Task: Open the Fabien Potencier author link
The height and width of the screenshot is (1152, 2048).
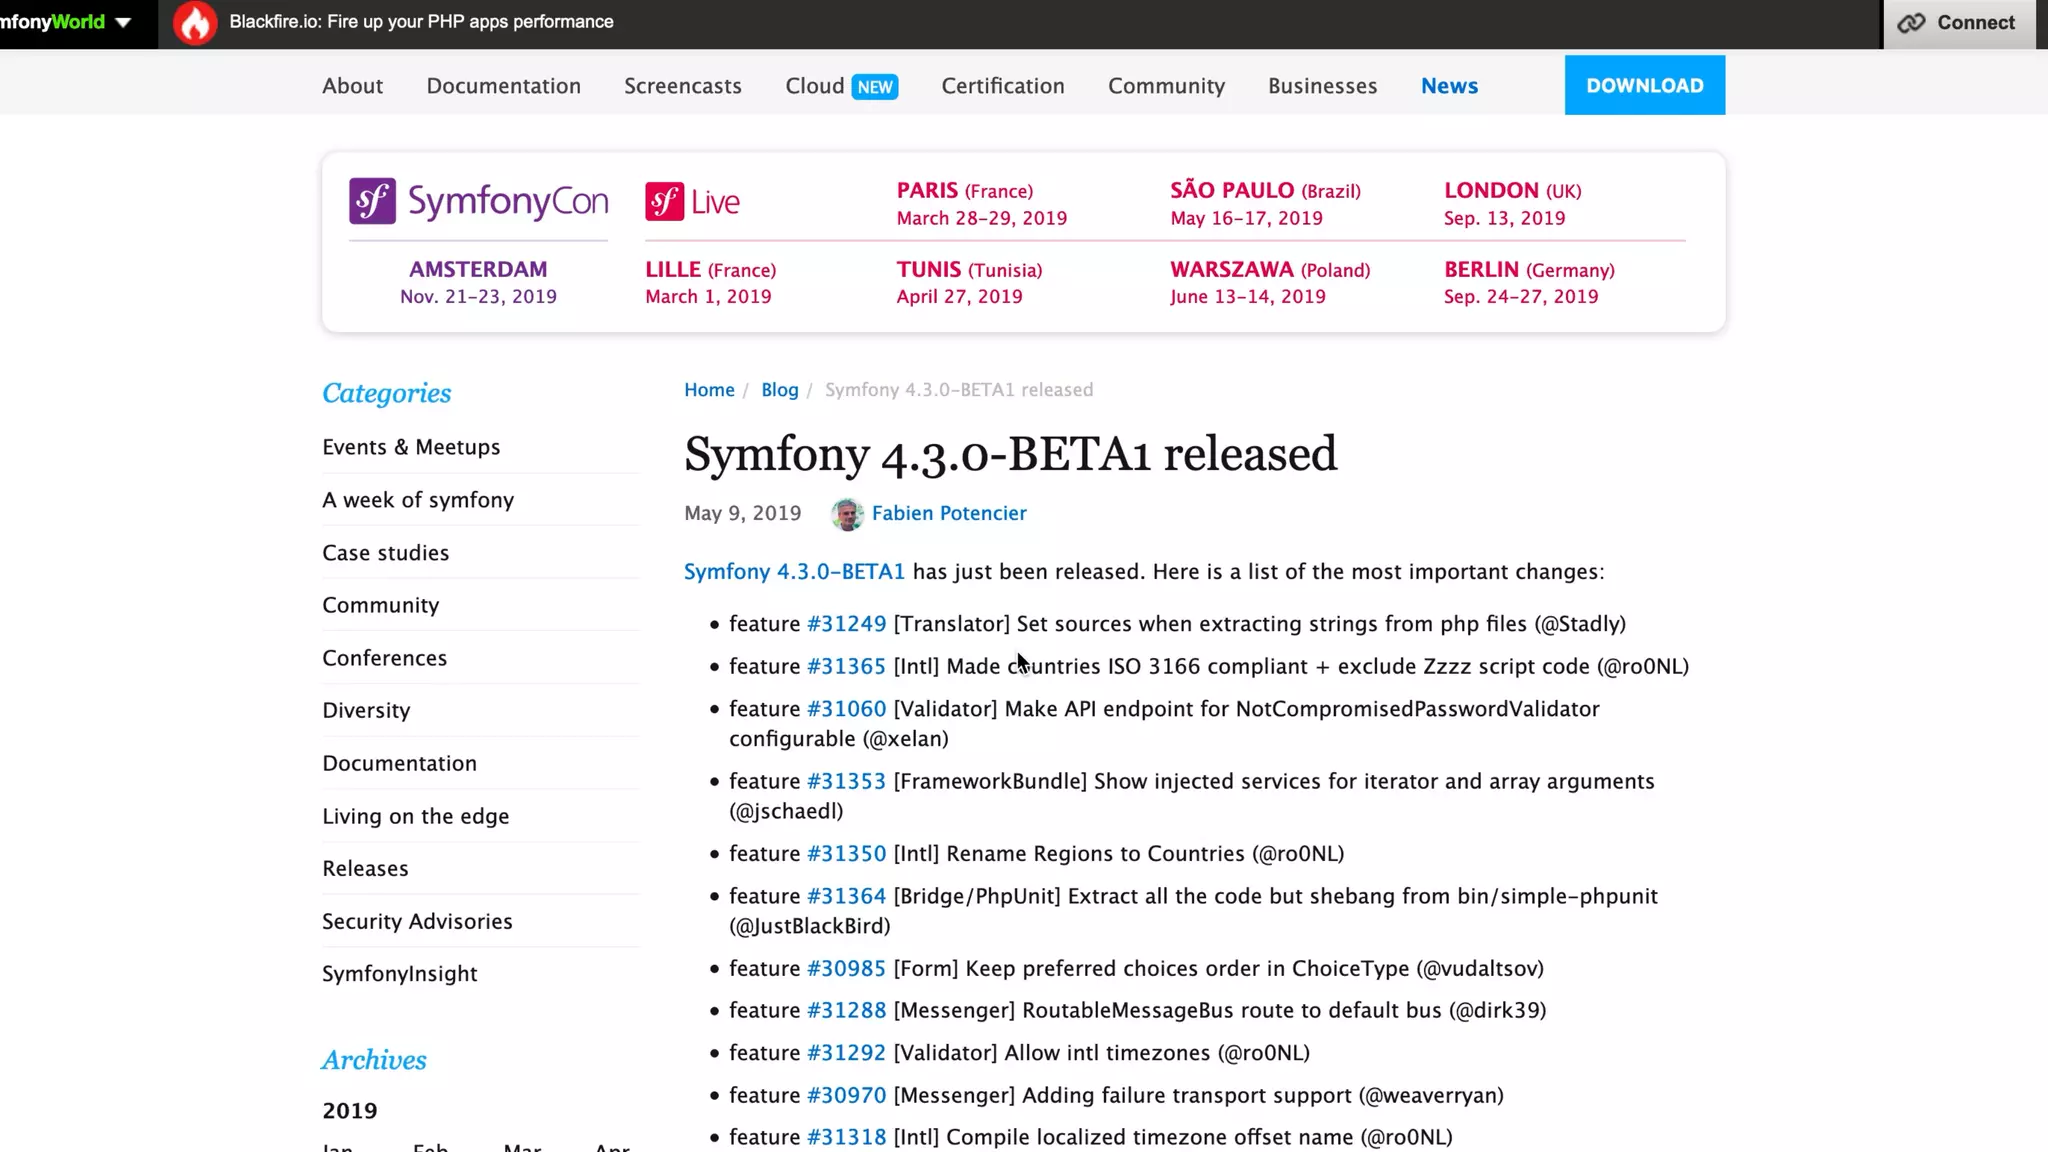Action: [948, 513]
